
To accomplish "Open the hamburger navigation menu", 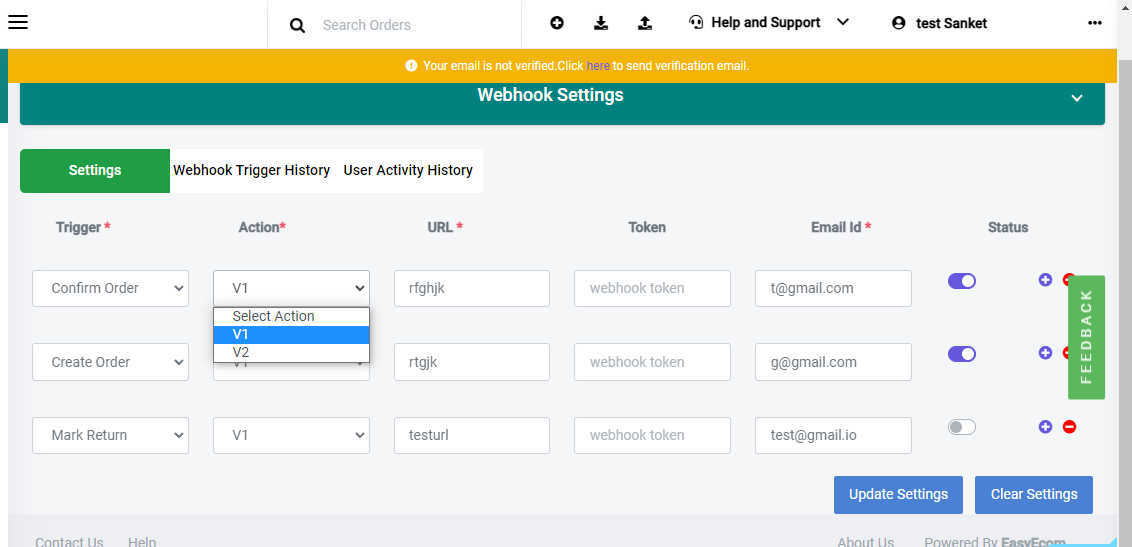I will (x=17, y=22).
